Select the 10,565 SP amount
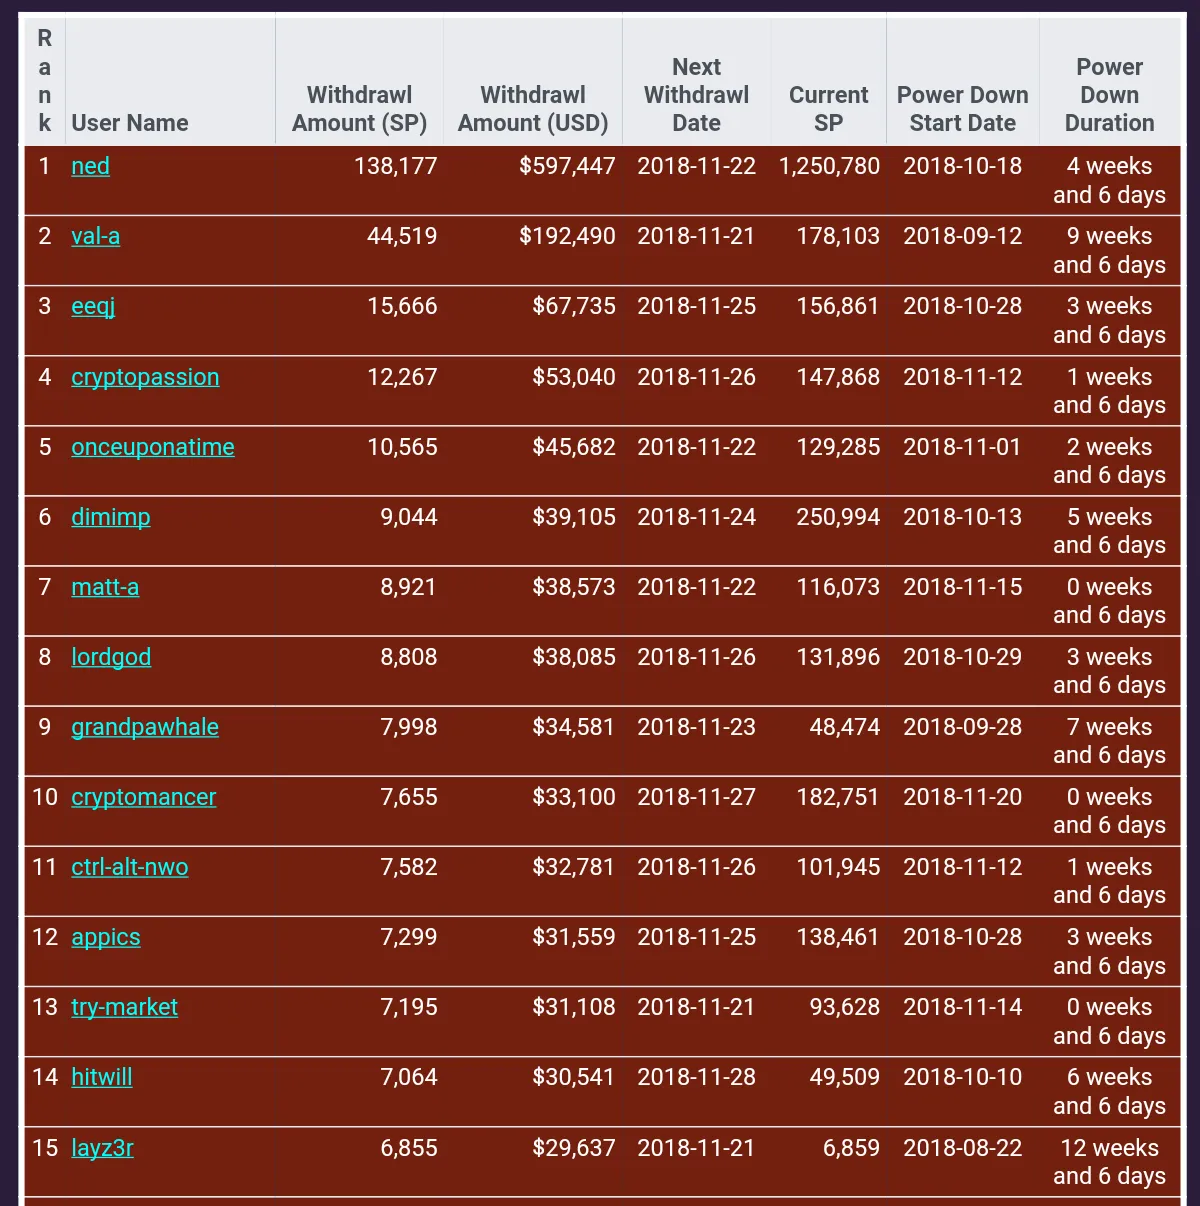The height and width of the screenshot is (1206, 1200). (x=402, y=448)
